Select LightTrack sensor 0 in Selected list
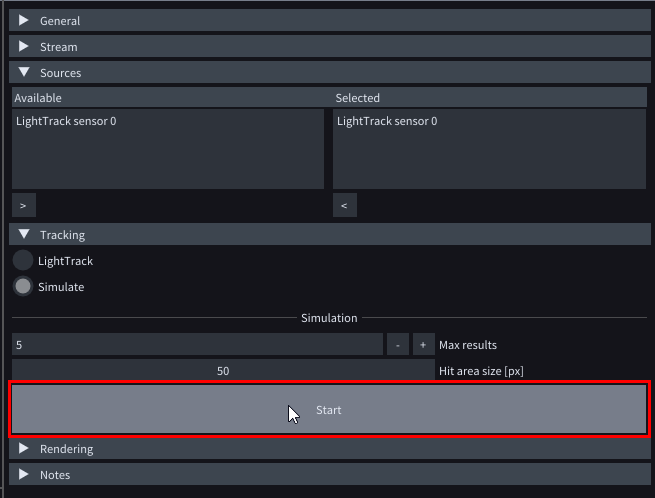 point(387,121)
